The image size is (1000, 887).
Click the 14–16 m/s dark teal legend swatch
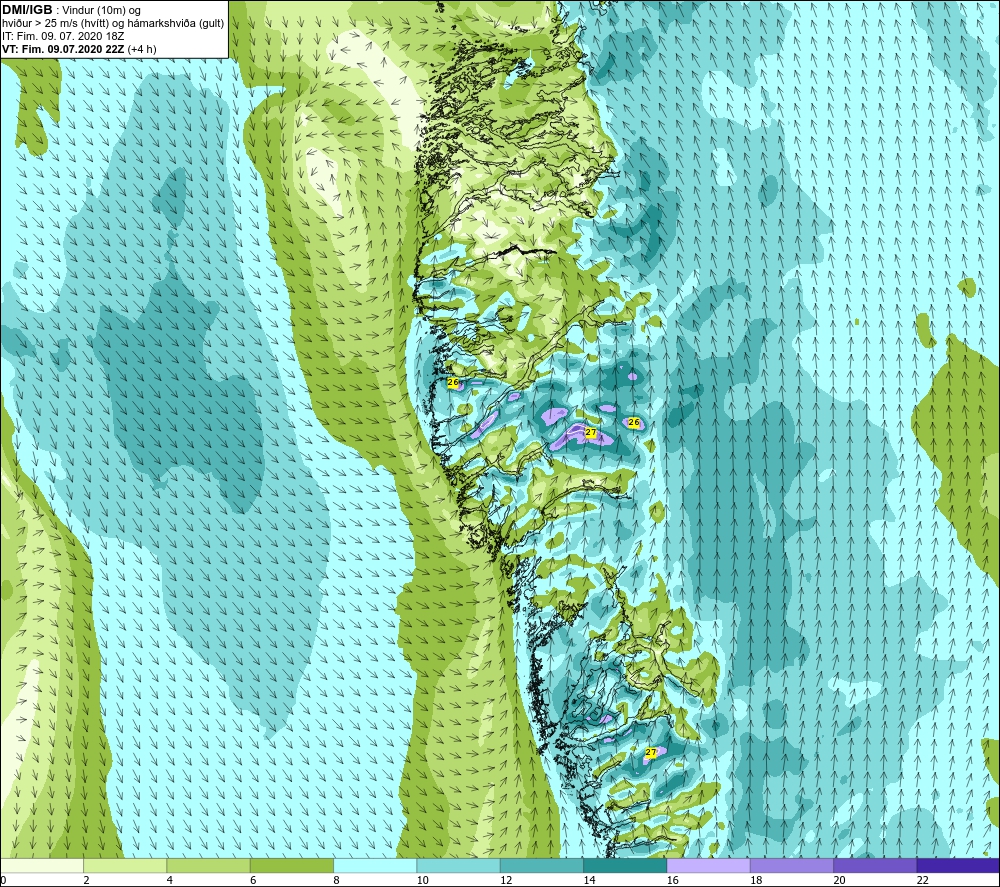[625, 865]
